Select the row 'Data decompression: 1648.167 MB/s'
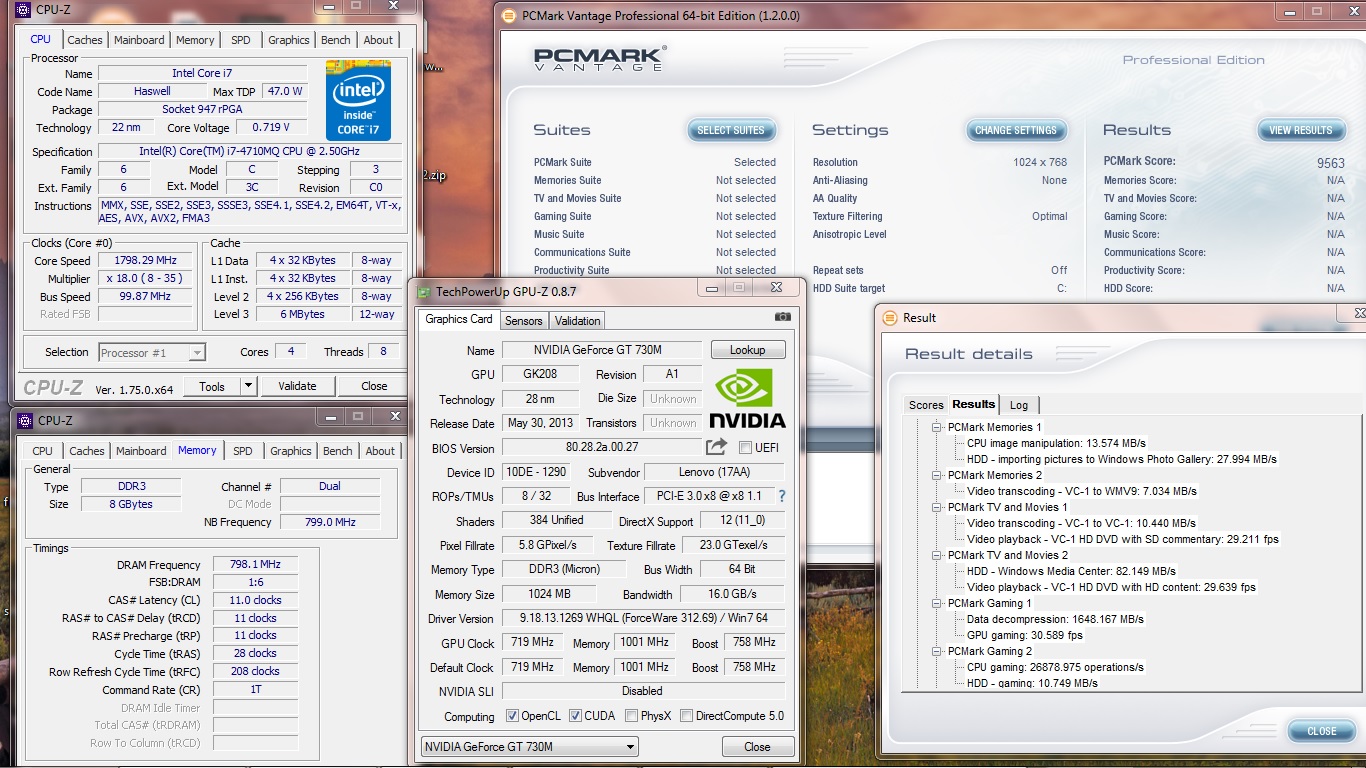The image size is (1366, 768). tap(1055, 619)
